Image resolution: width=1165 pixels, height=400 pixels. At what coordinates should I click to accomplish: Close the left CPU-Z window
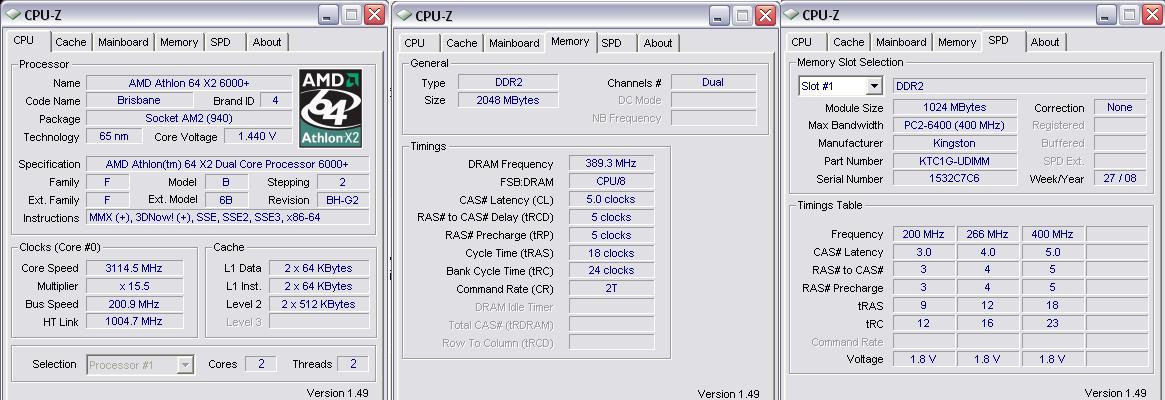(x=374, y=14)
